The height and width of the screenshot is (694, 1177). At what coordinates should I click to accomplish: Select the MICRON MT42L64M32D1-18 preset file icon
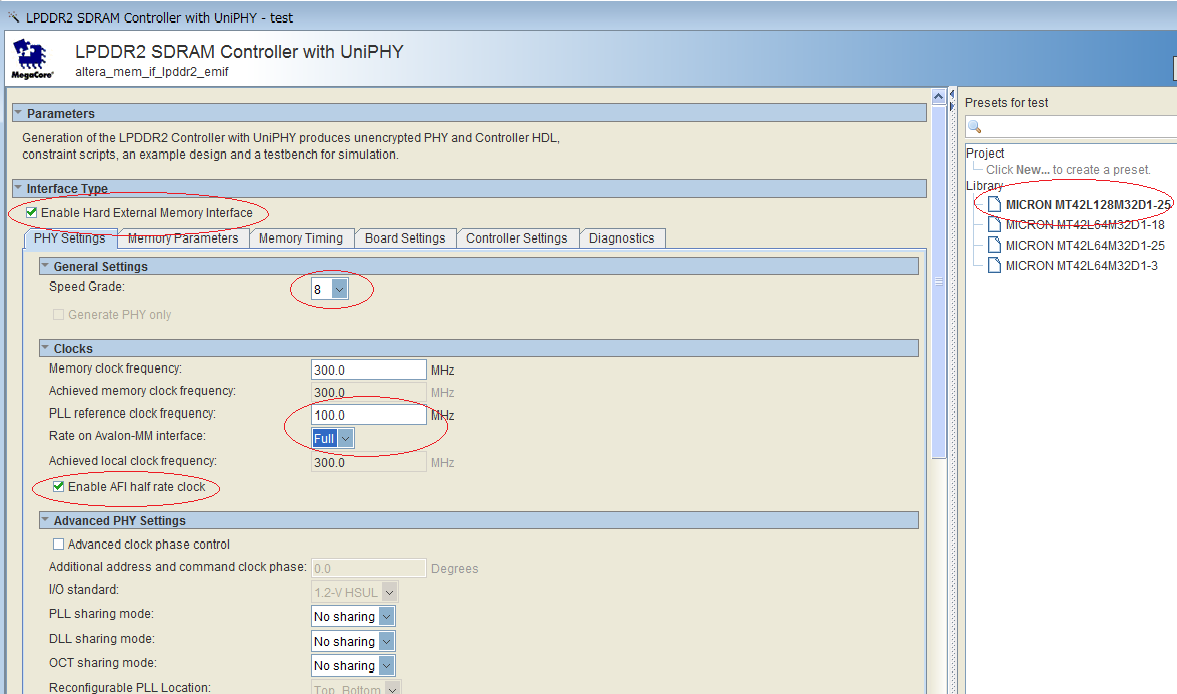995,224
